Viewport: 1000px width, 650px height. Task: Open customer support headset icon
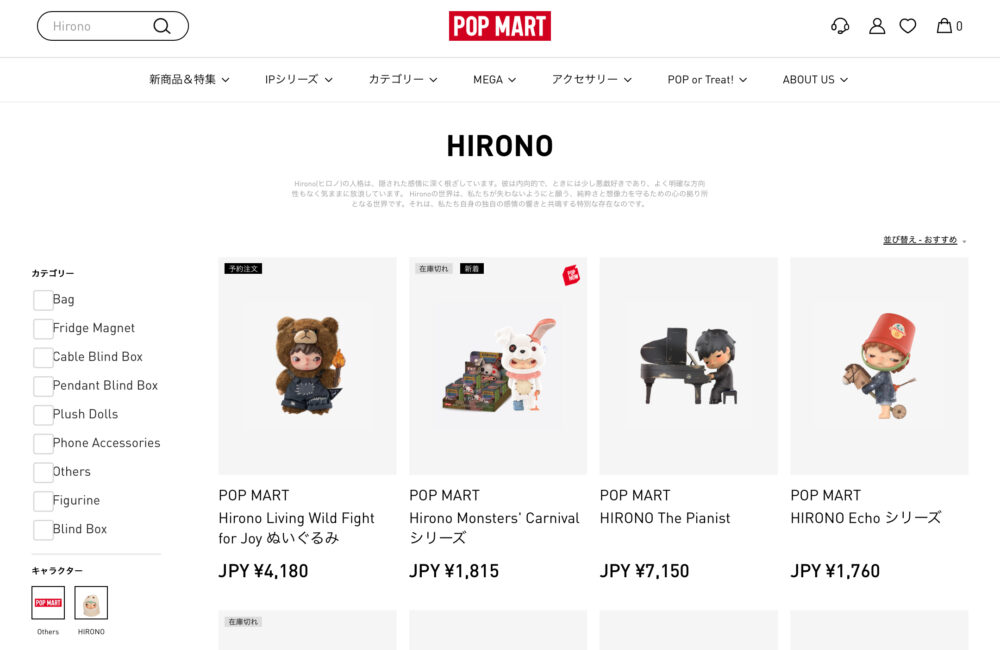tap(840, 26)
